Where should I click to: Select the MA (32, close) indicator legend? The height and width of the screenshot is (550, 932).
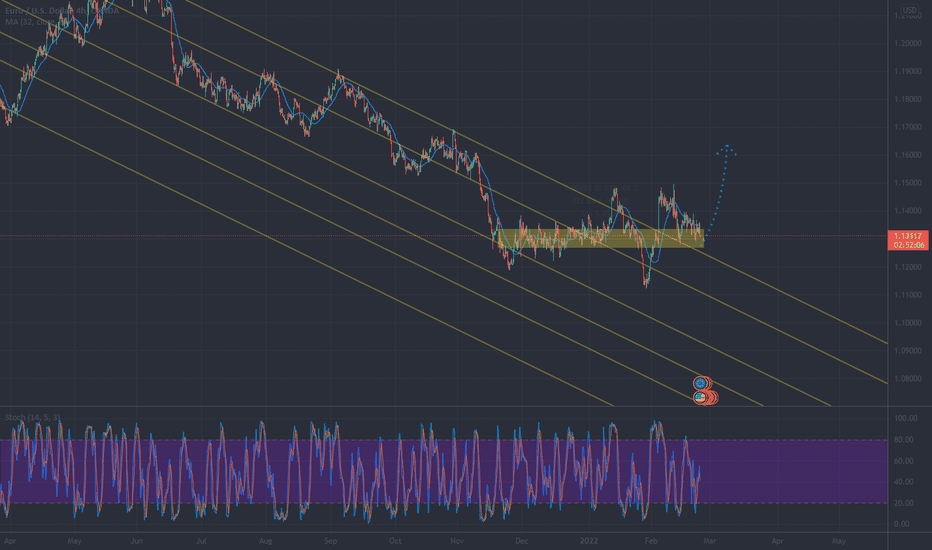(x=36, y=22)
